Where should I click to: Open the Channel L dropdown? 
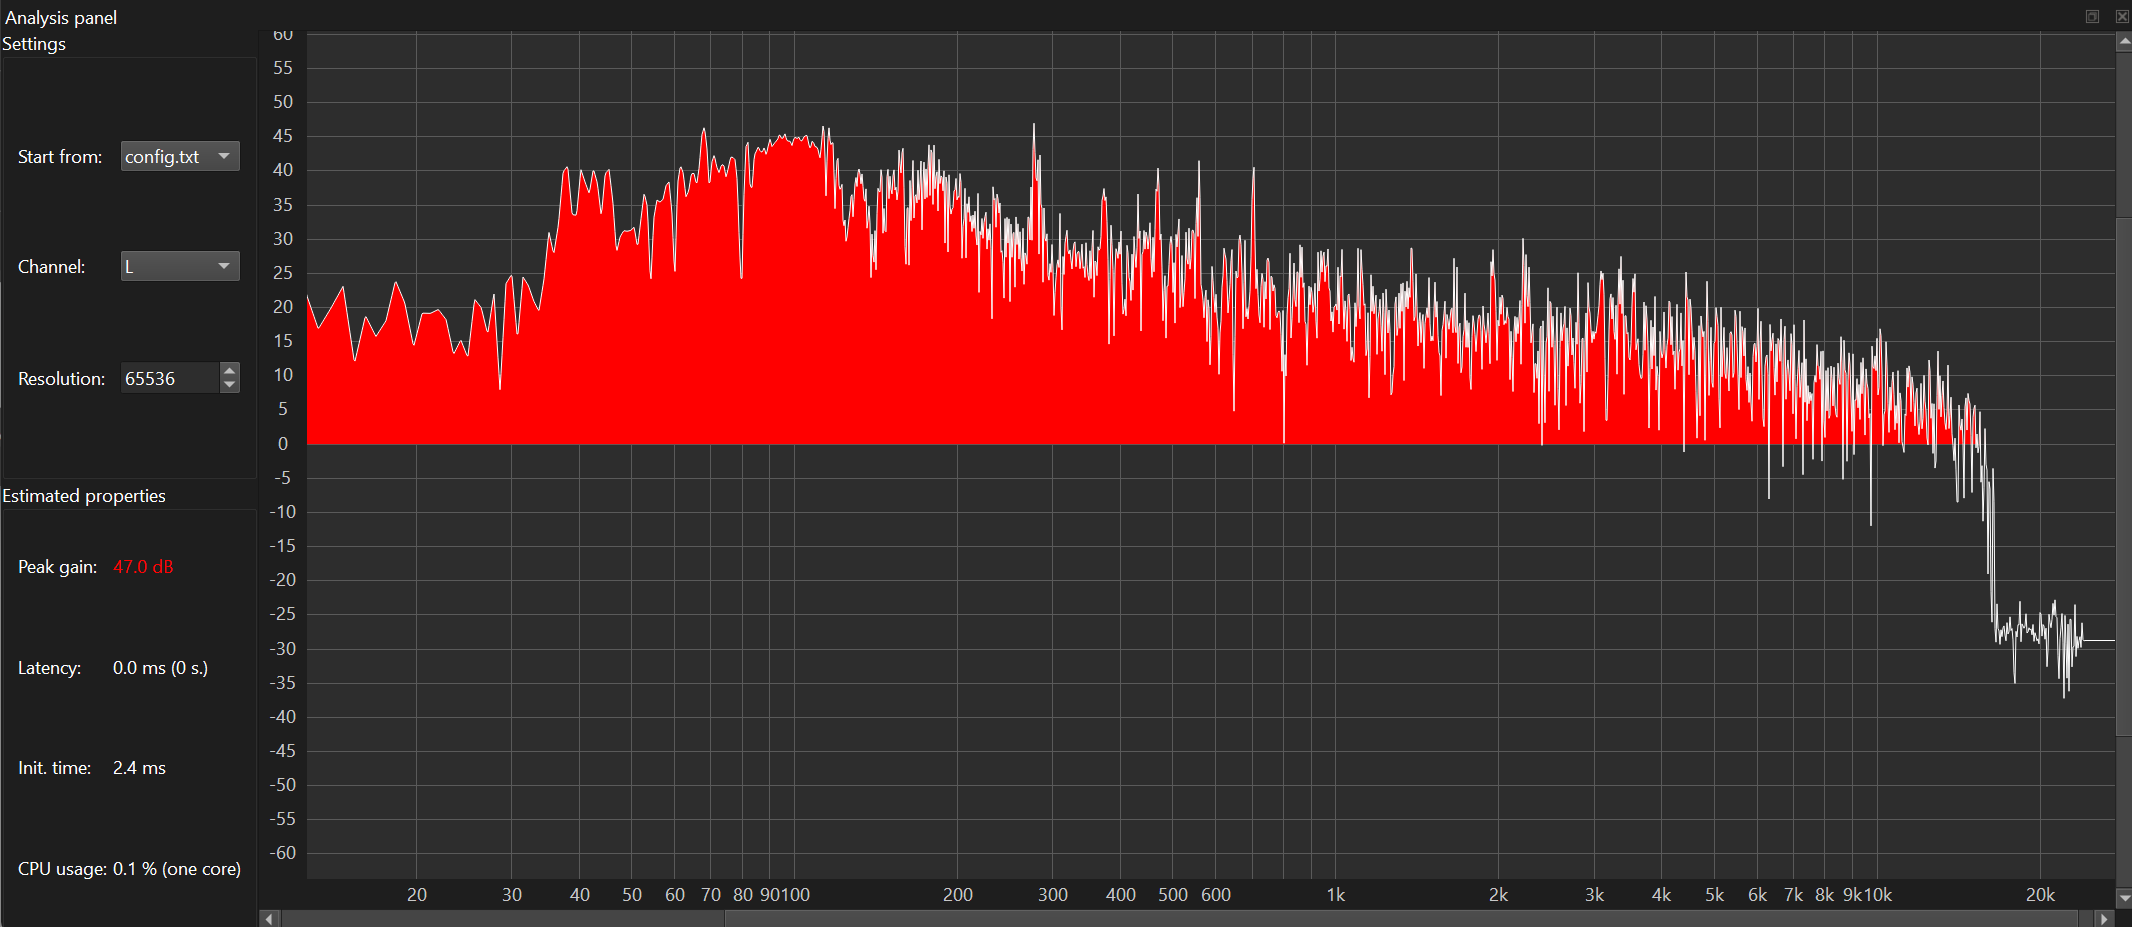[180, 266]
